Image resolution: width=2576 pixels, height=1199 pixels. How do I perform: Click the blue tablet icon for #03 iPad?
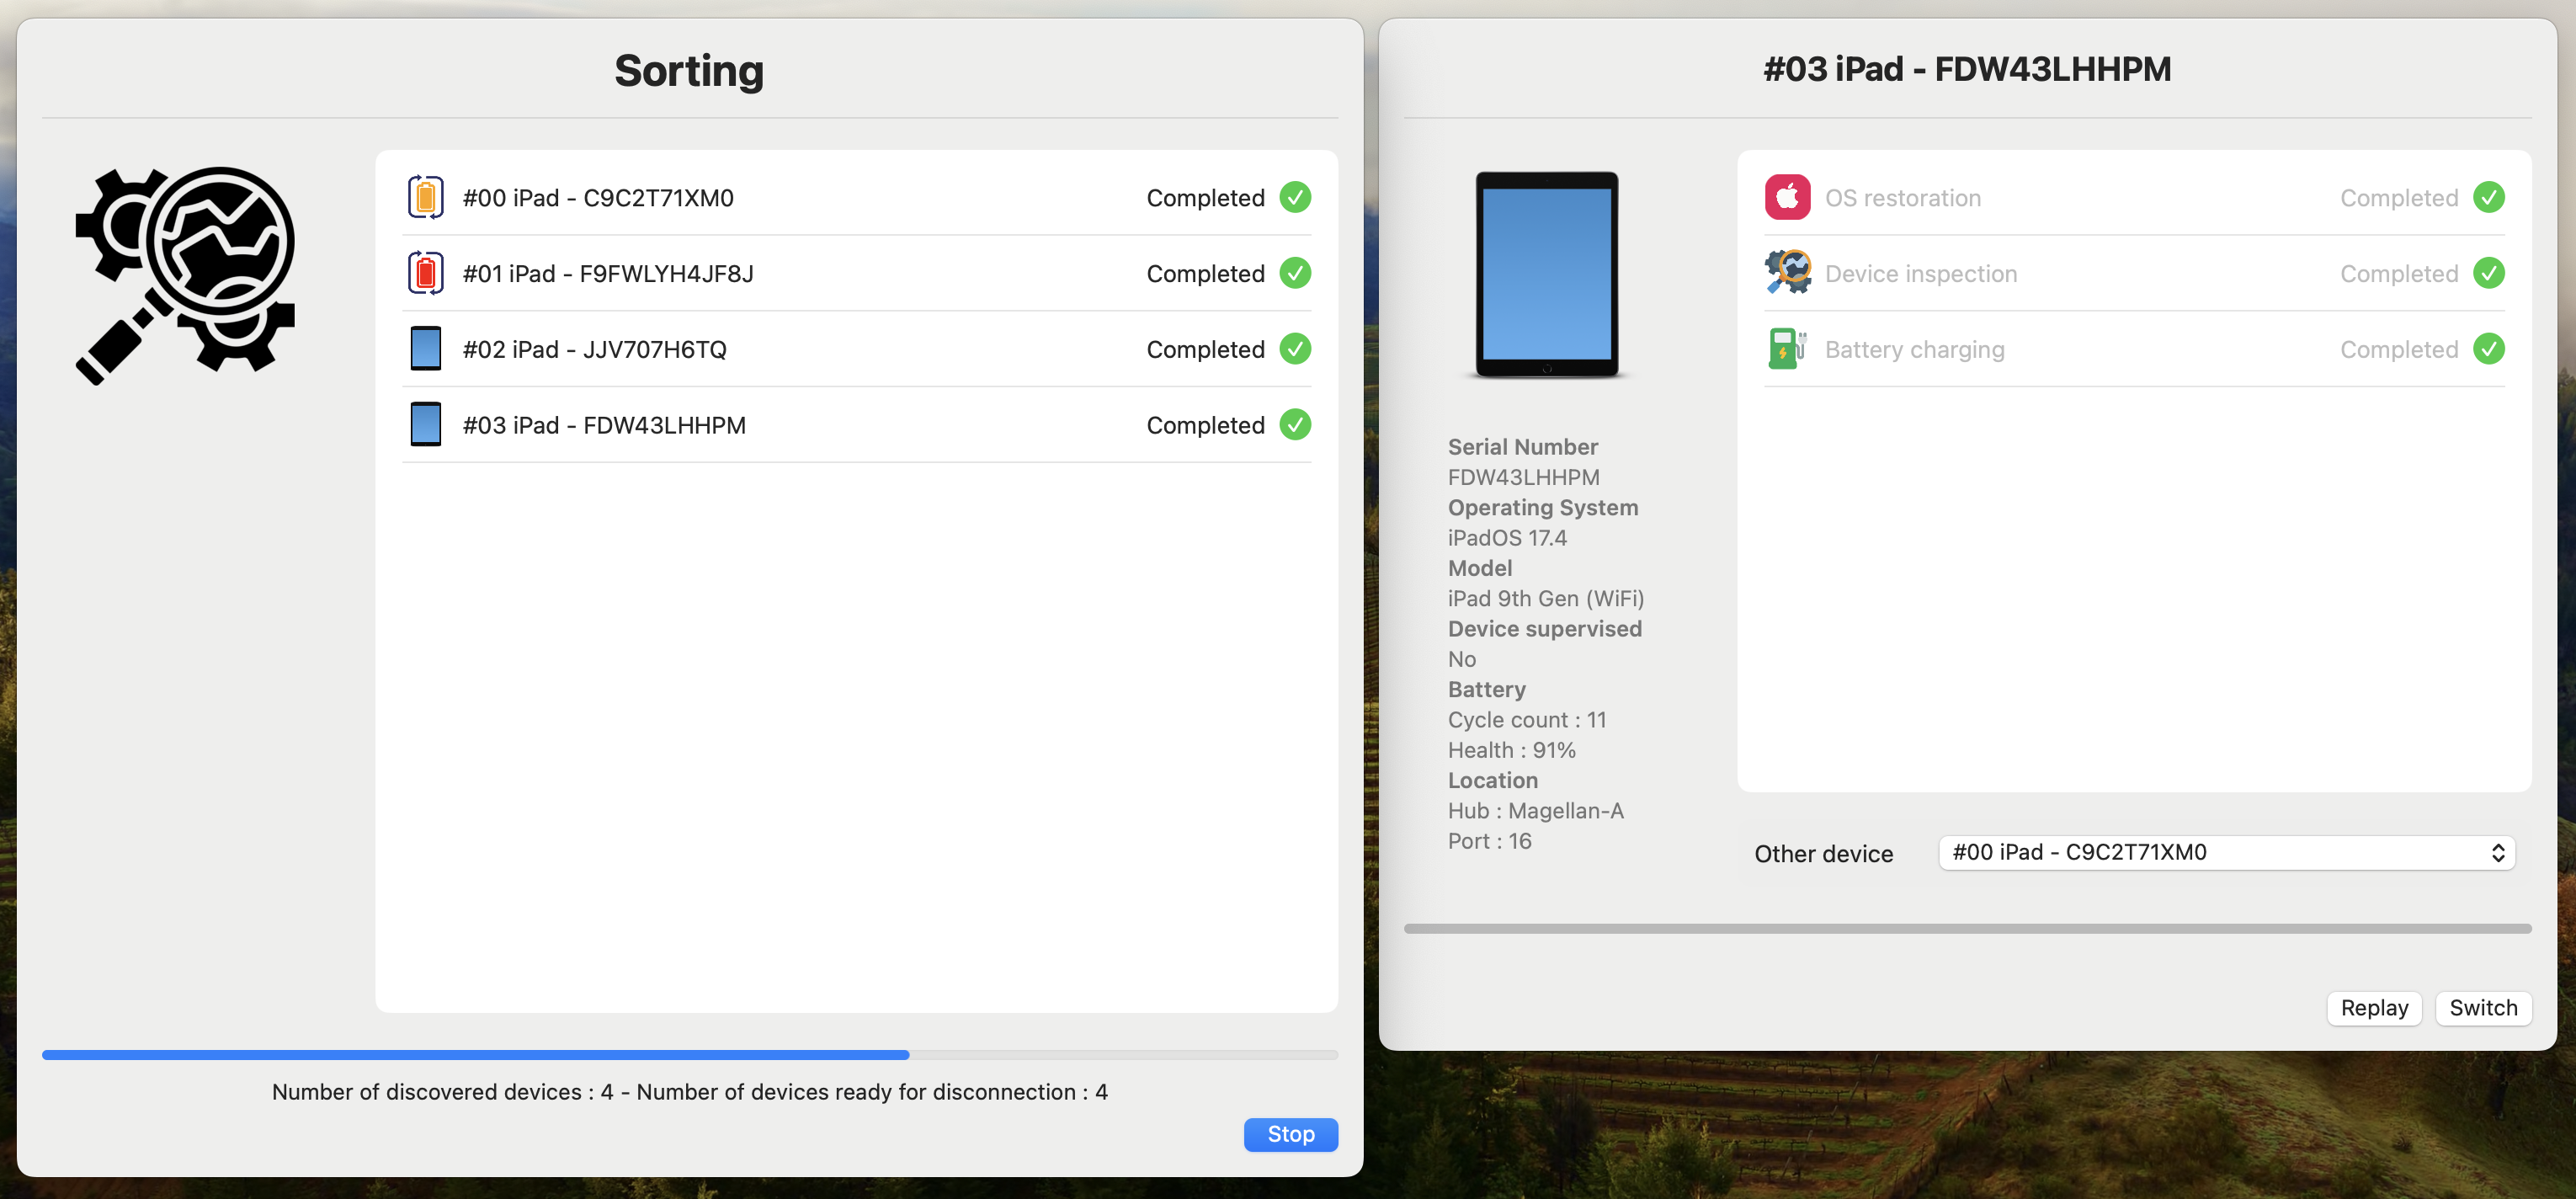[x=425, y=425]
